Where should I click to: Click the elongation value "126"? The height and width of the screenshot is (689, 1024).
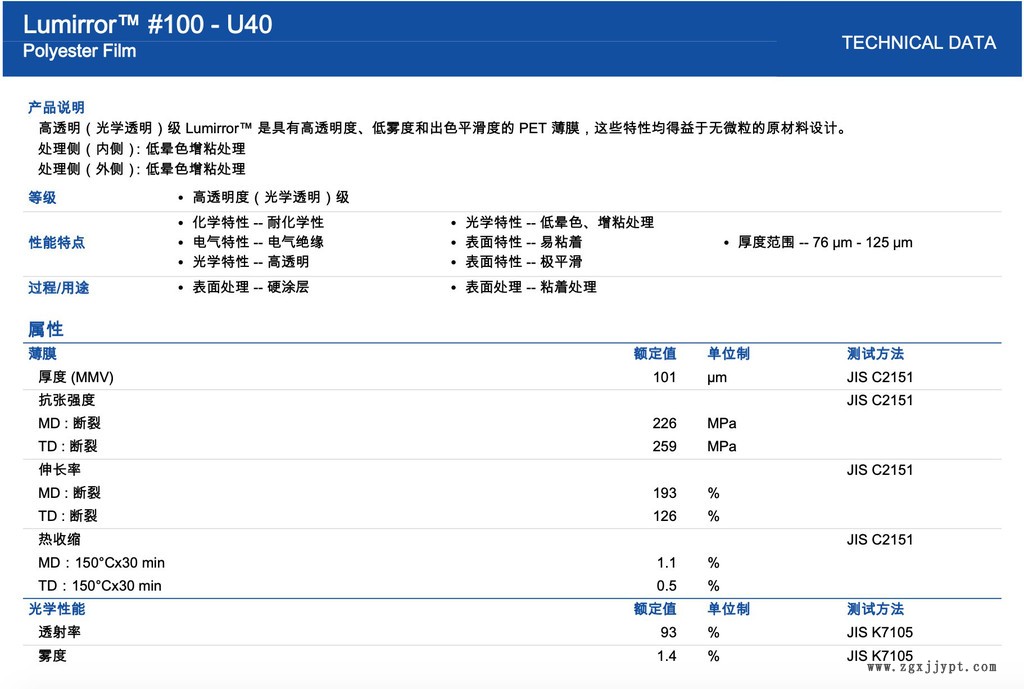(x=665, y=516)
